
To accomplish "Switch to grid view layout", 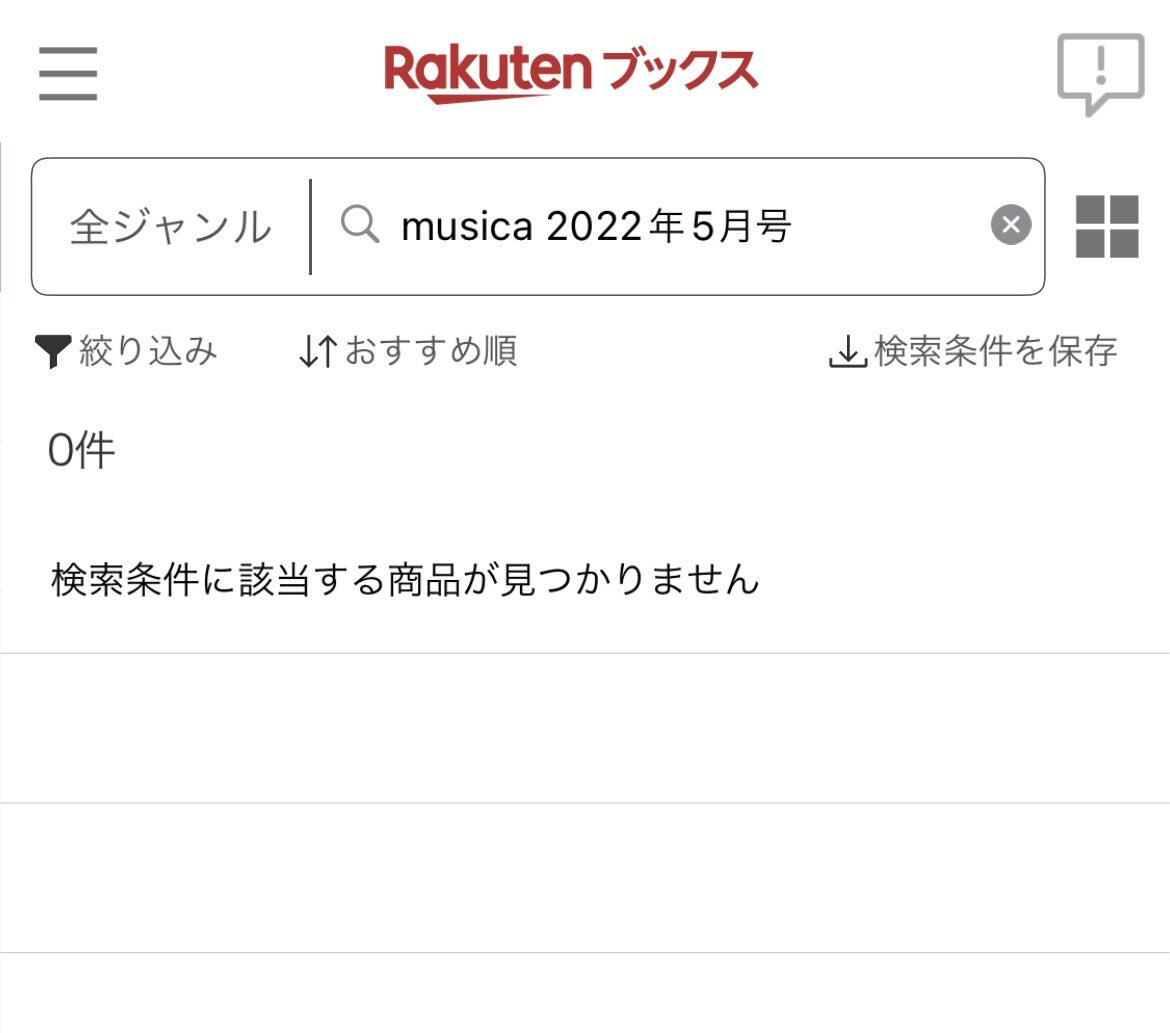I will point(1107,227).
